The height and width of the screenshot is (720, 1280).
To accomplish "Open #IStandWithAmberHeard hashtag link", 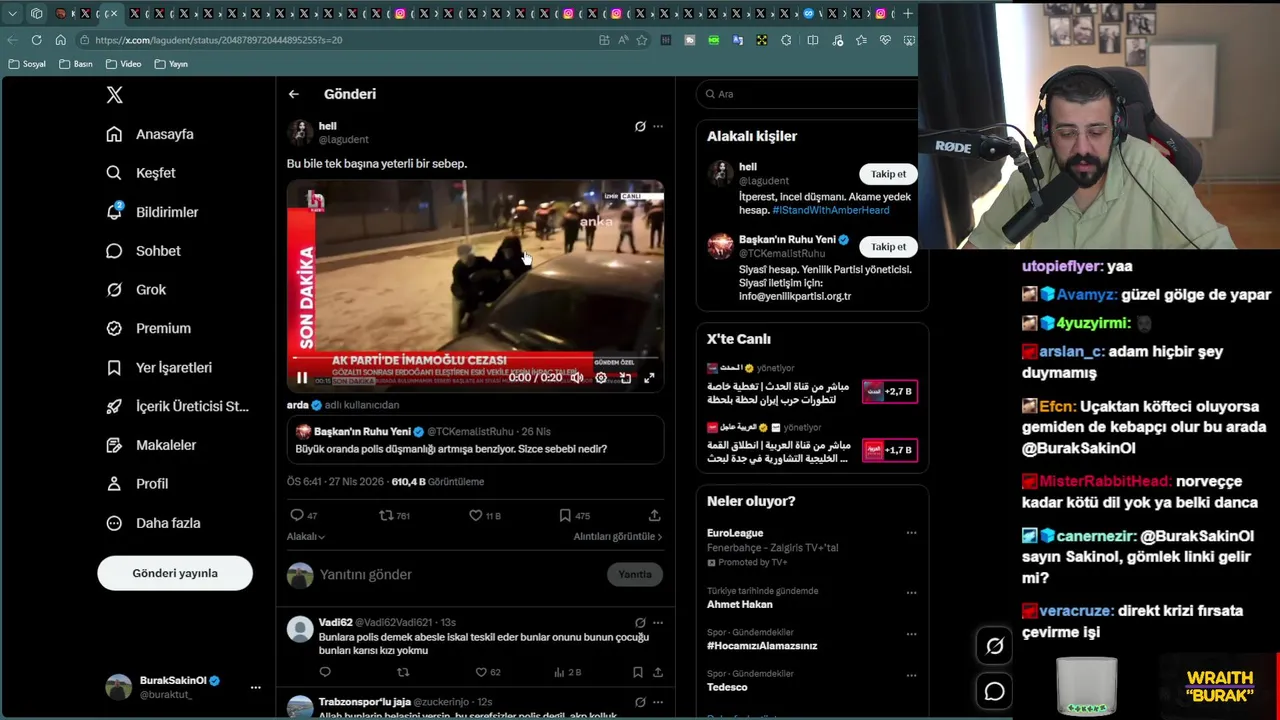I will point(831,210).
